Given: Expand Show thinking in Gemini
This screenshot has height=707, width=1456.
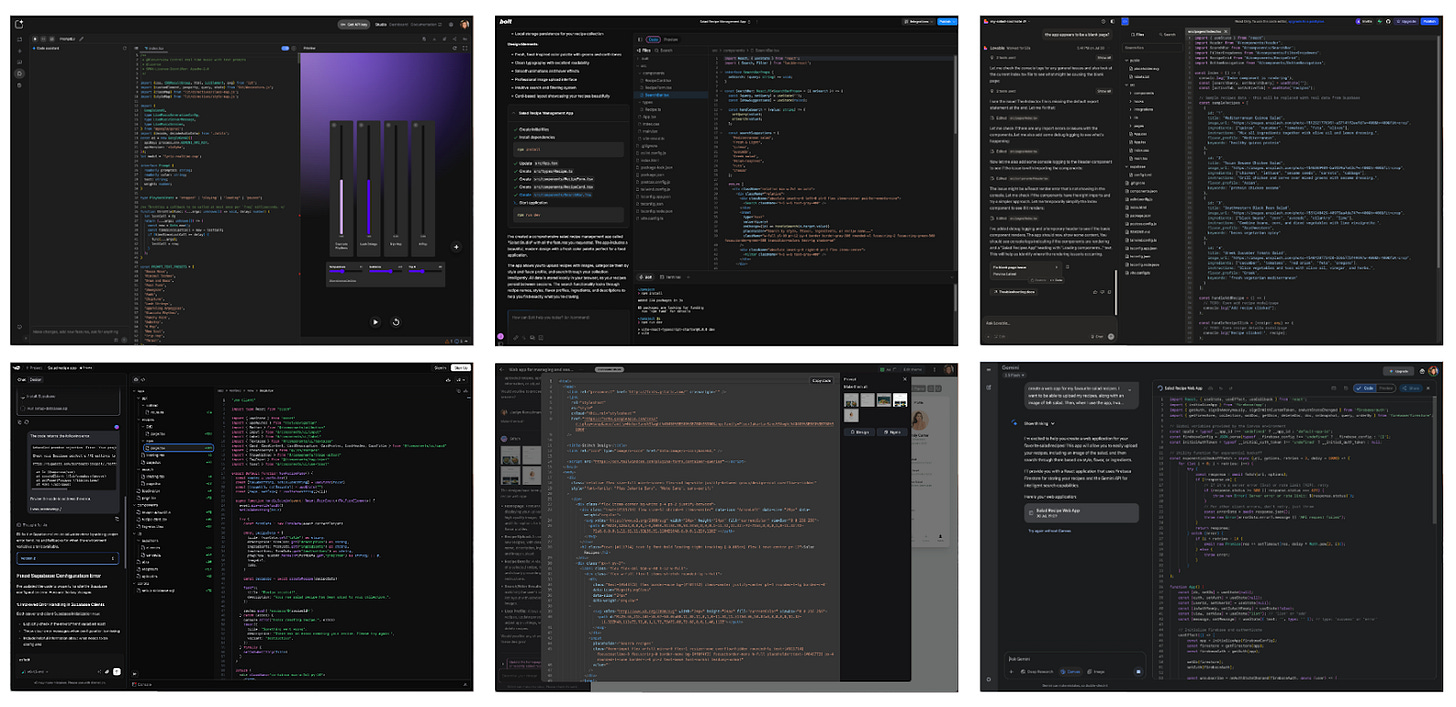Looking at the screenshot, I should pos(1039,423).
